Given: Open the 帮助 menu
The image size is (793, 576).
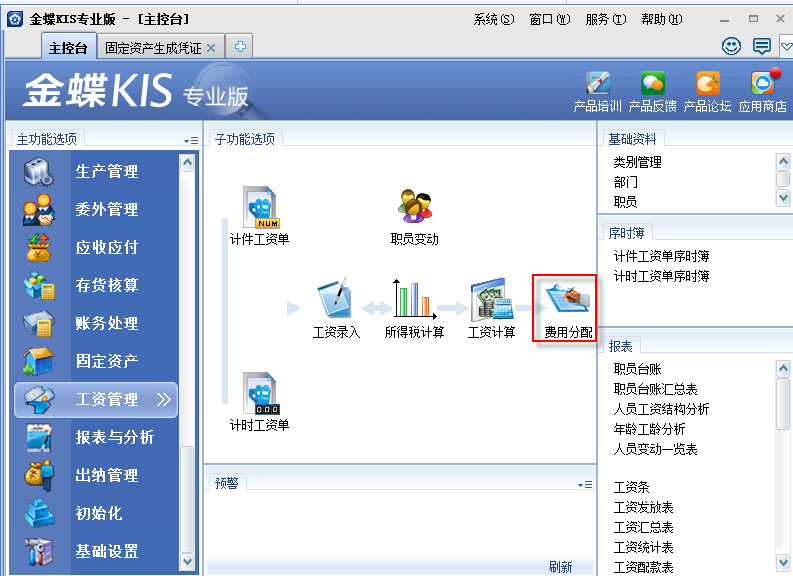Looking at the screenshot, I should (661, 19).
